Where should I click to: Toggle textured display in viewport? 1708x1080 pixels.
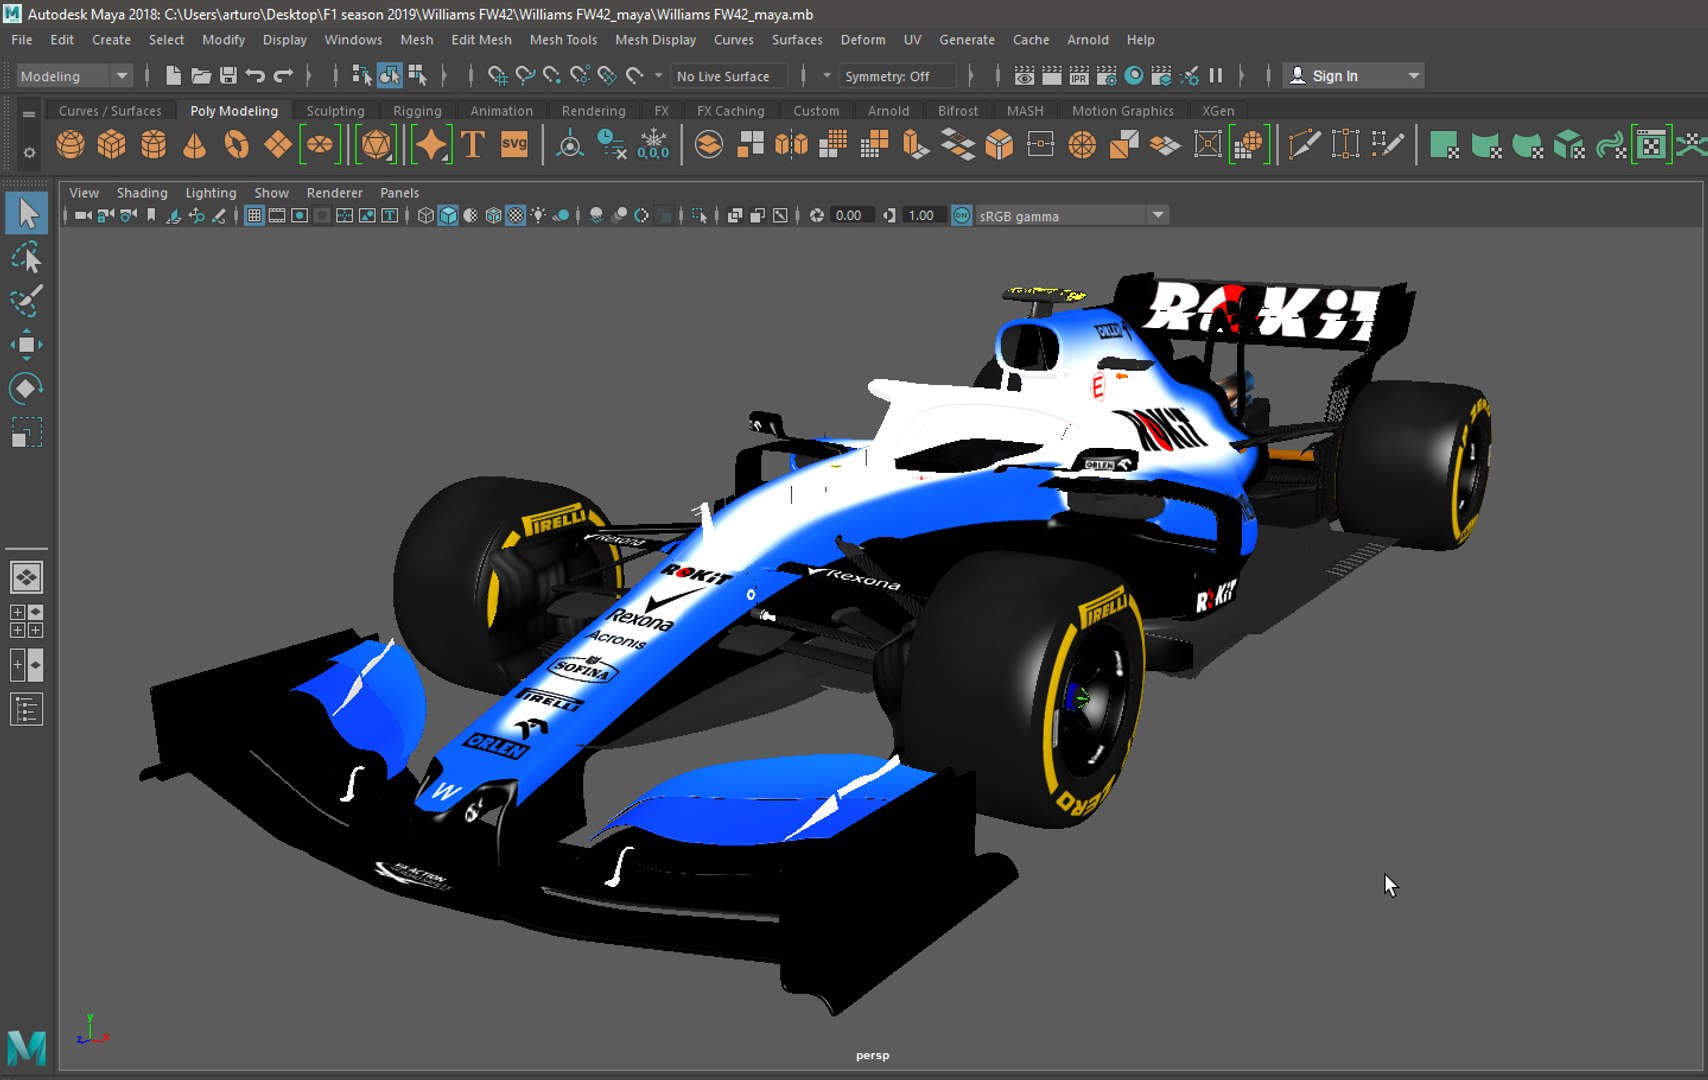[516, 215]
